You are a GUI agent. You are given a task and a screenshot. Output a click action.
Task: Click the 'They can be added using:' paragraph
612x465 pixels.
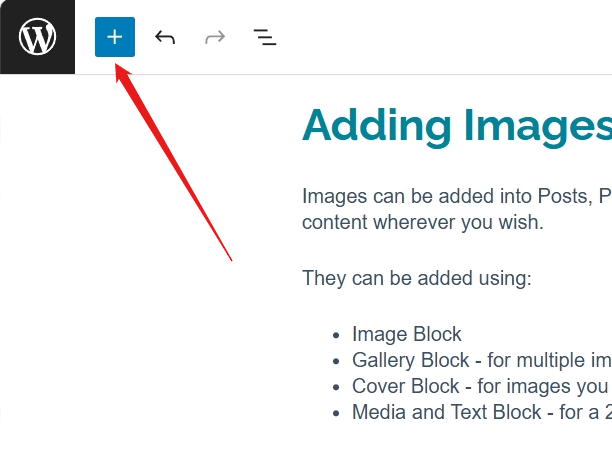pyautogui.click(x=417, y=278)
